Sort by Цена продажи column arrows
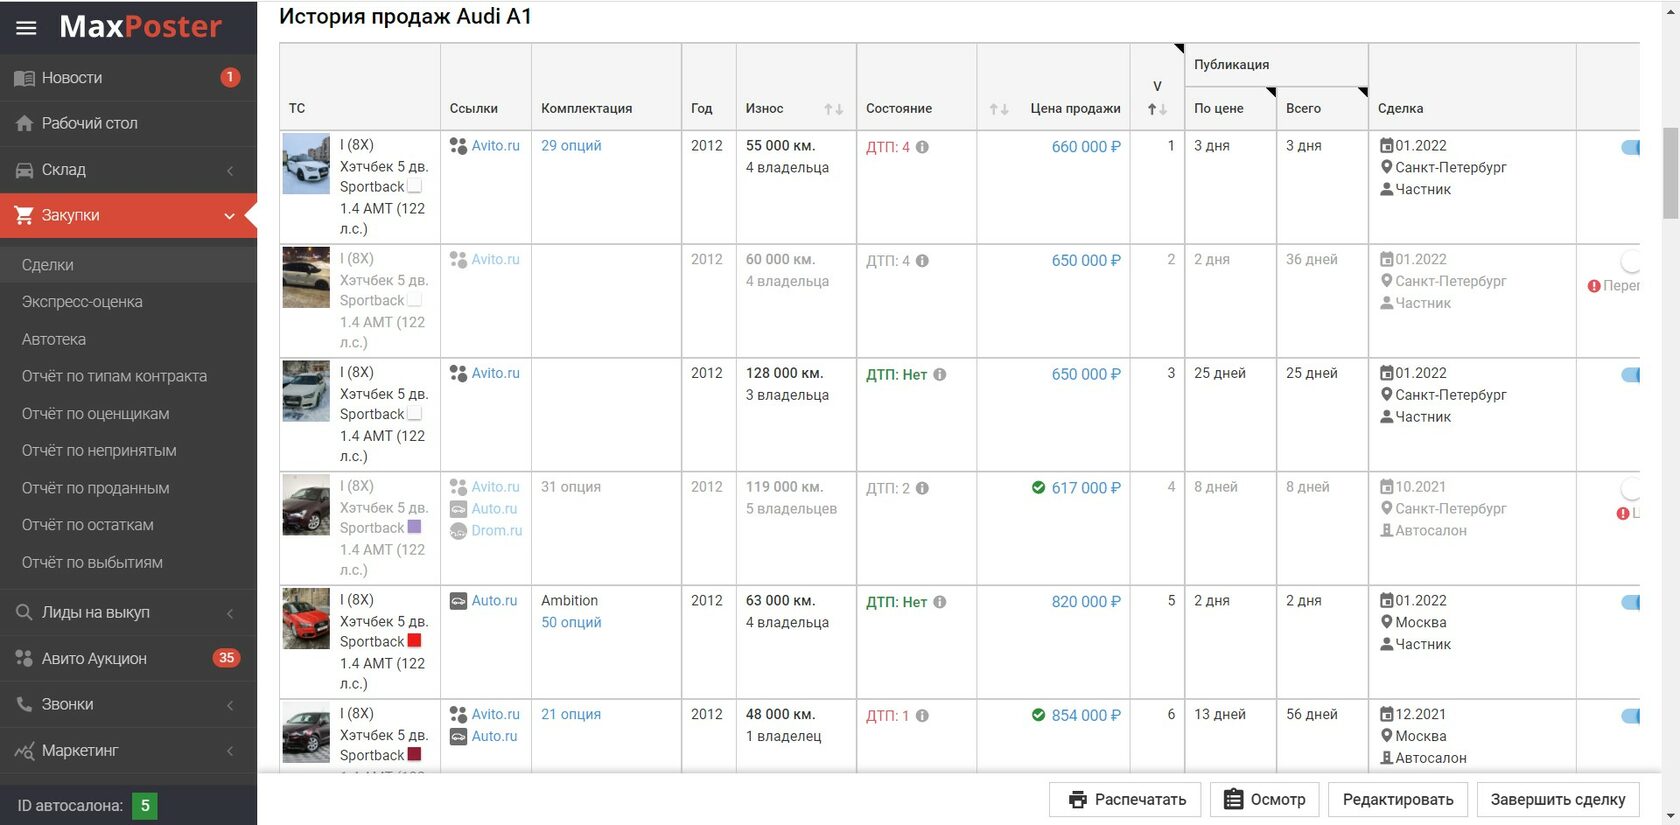The image size is (1680, 825). tap(999, 109)
